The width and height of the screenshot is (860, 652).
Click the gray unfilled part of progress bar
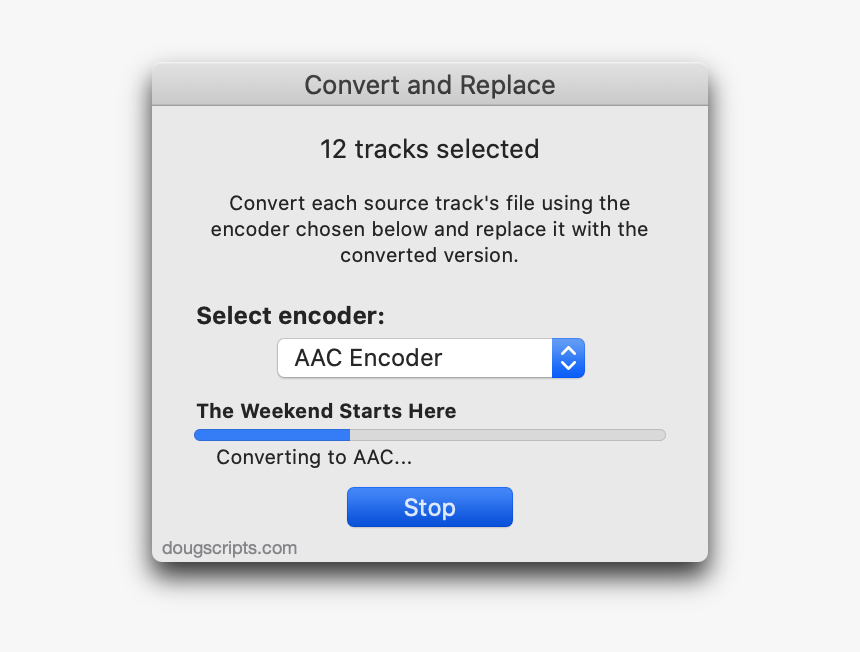click(x=507, y=435)
